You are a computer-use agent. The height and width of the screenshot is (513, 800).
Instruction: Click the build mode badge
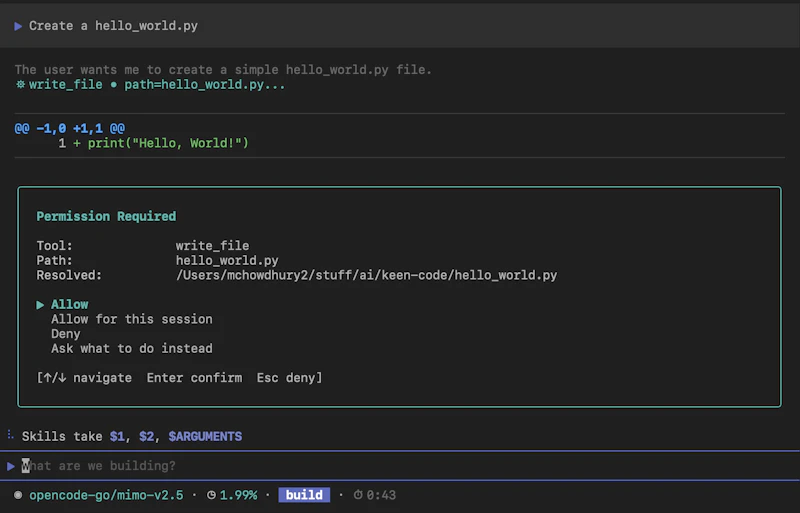click(x=304, y=495)
